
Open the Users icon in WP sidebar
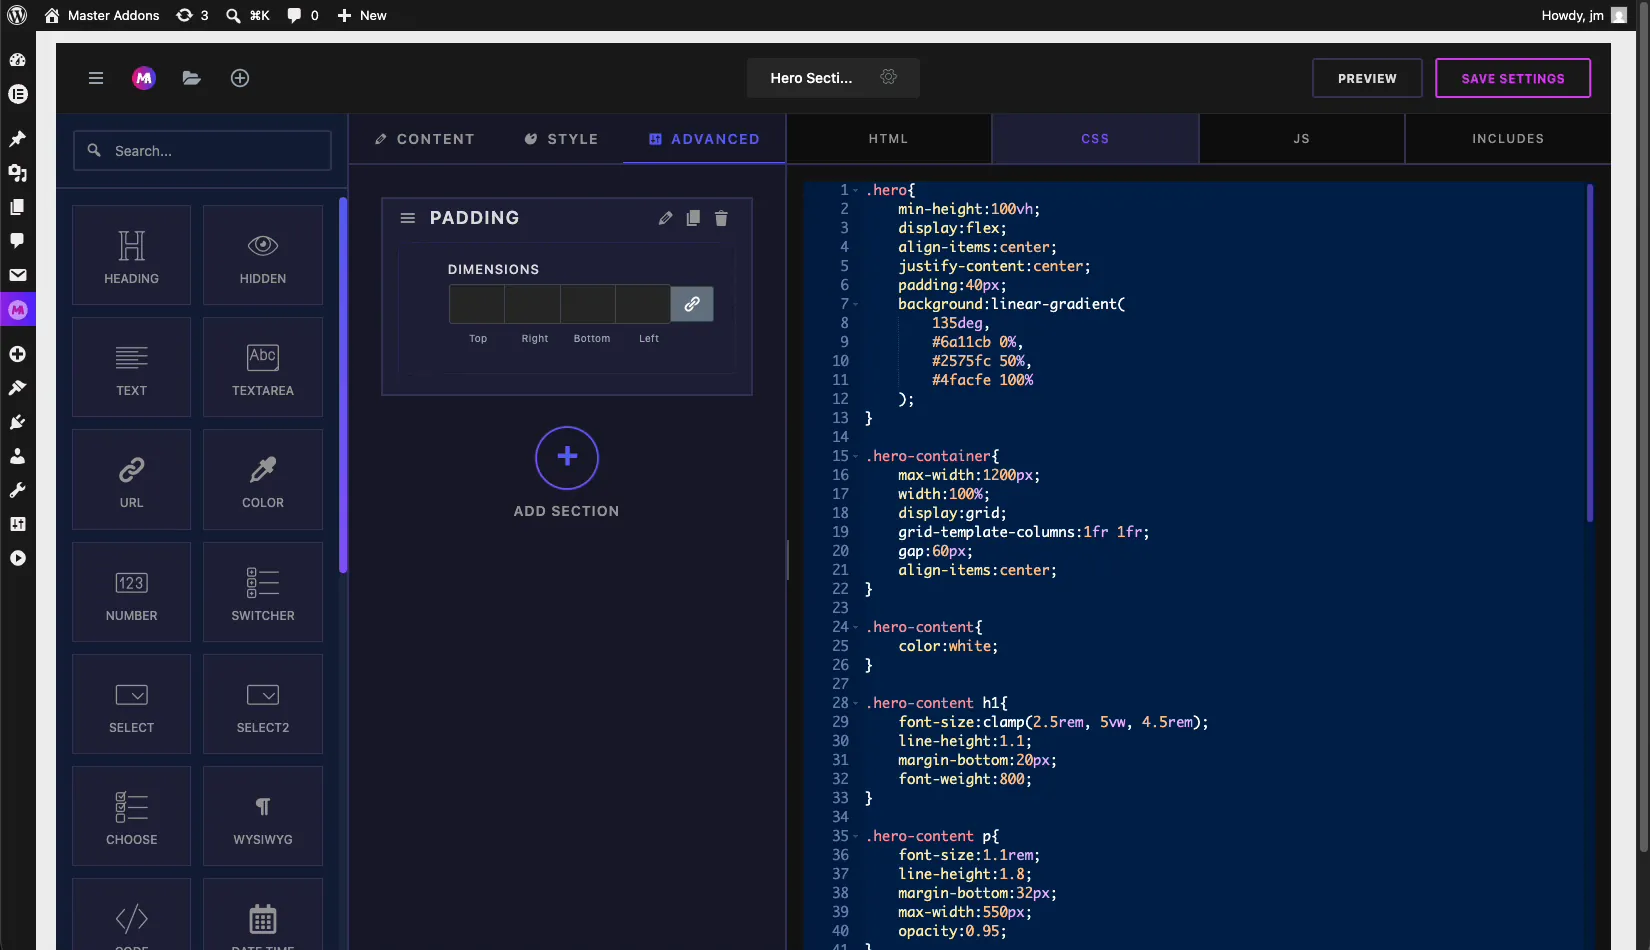click(17, 456)
